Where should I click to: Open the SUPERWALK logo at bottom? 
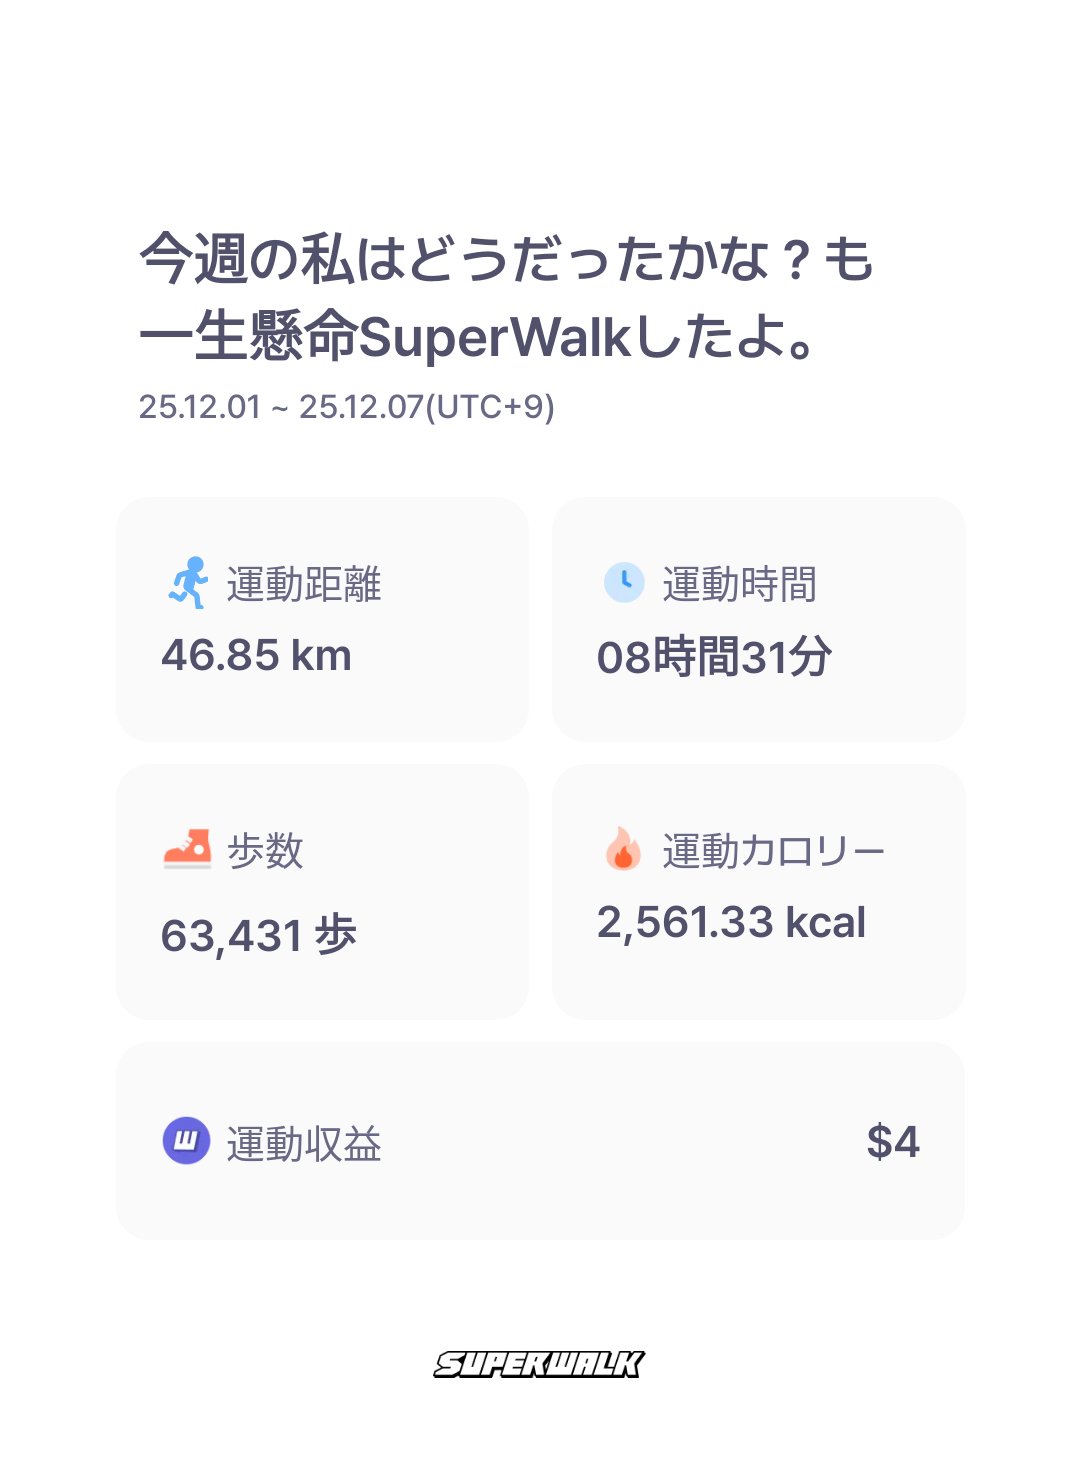(x=539, y=1364)
